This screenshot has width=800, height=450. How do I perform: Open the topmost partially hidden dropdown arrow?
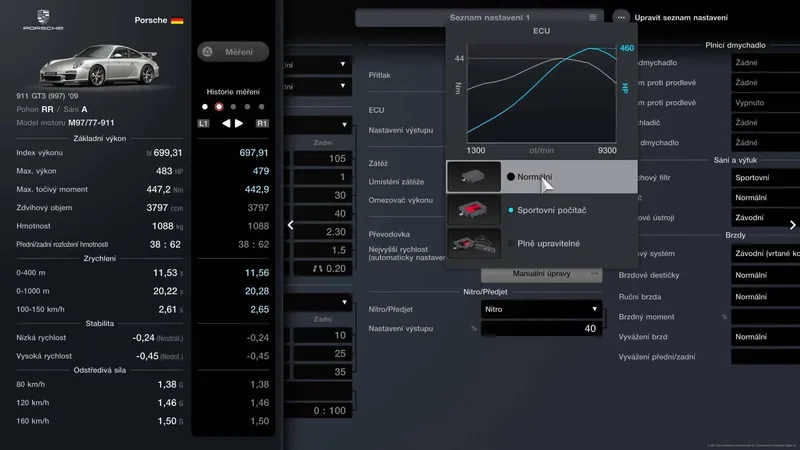coord(343,64)
